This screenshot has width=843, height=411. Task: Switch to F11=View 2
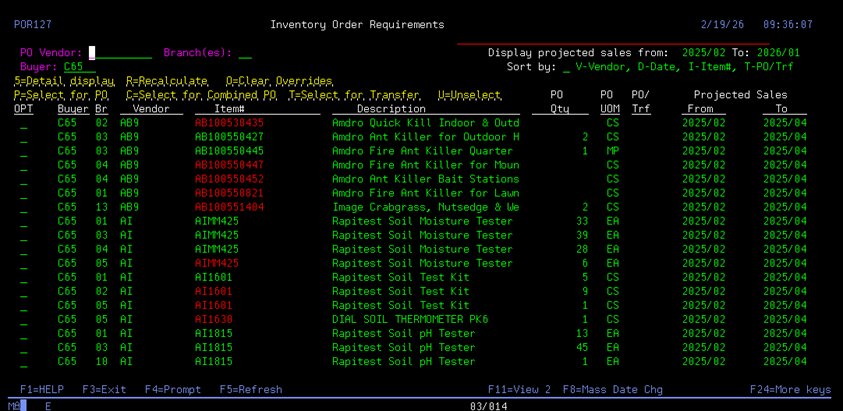coord(520,389)
